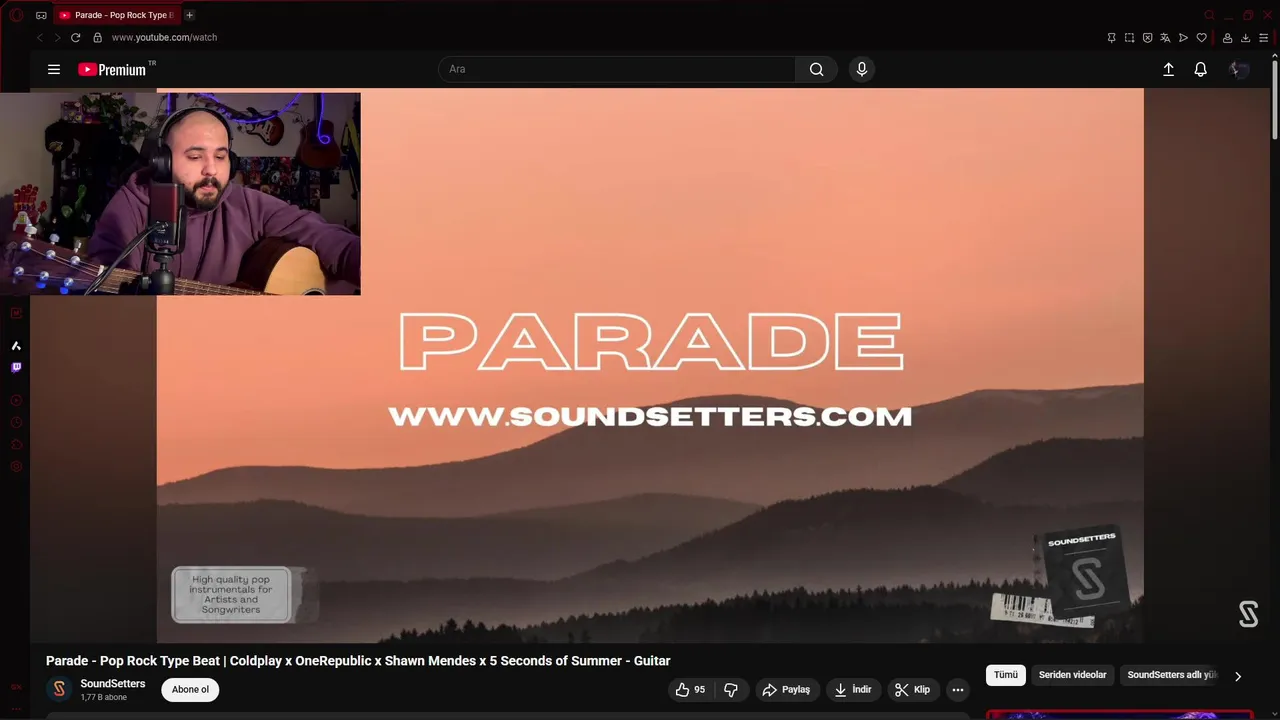1280x720 pixels.
Task: Open the sidebar extensions cube icon
Action: click(16, 445)
